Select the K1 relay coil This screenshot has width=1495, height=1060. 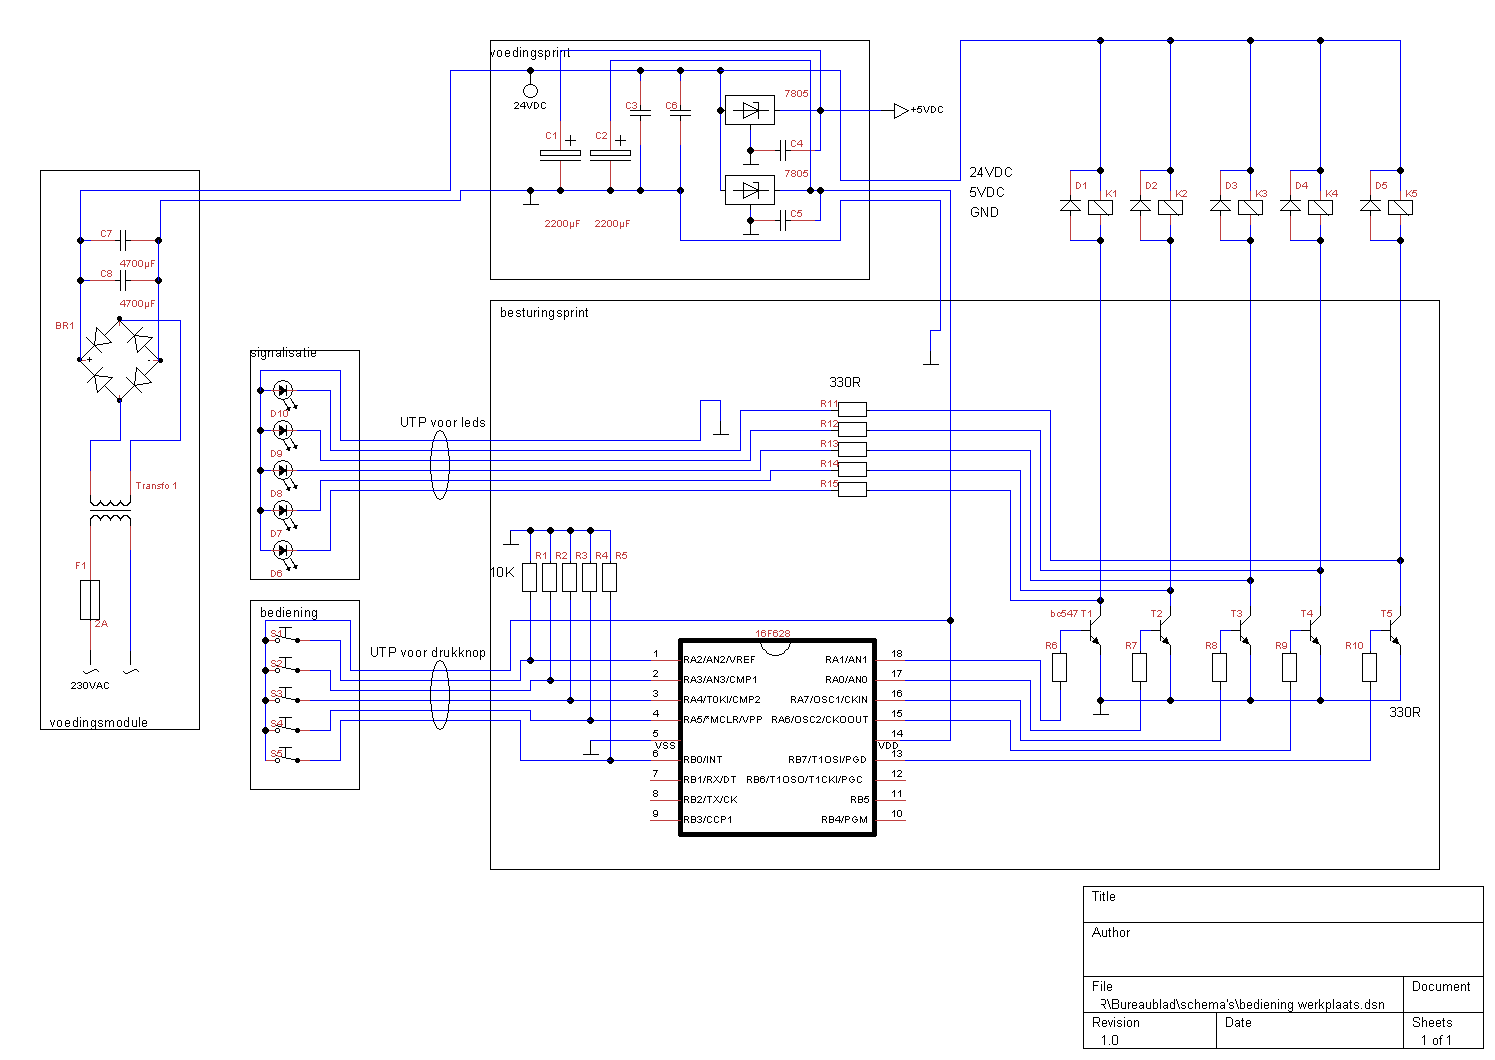point(1100,207)
